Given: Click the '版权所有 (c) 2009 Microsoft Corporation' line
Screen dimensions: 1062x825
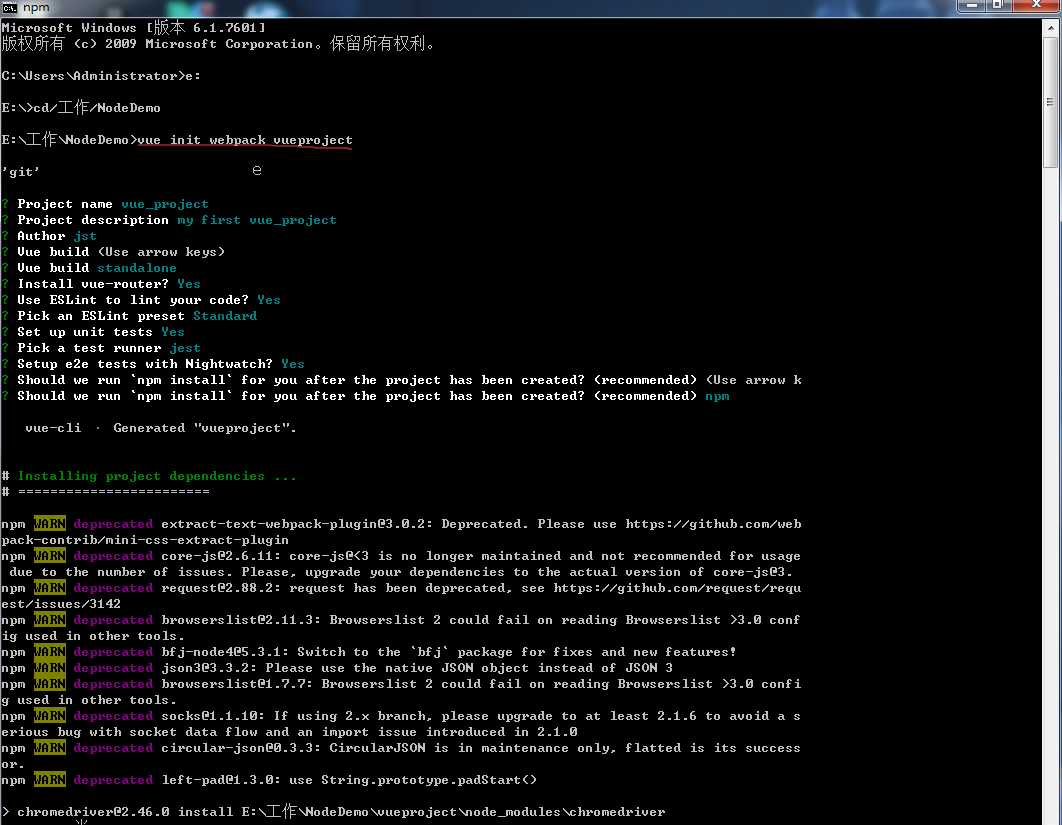Looking at the screenshot, I should (x=218, y=44).
